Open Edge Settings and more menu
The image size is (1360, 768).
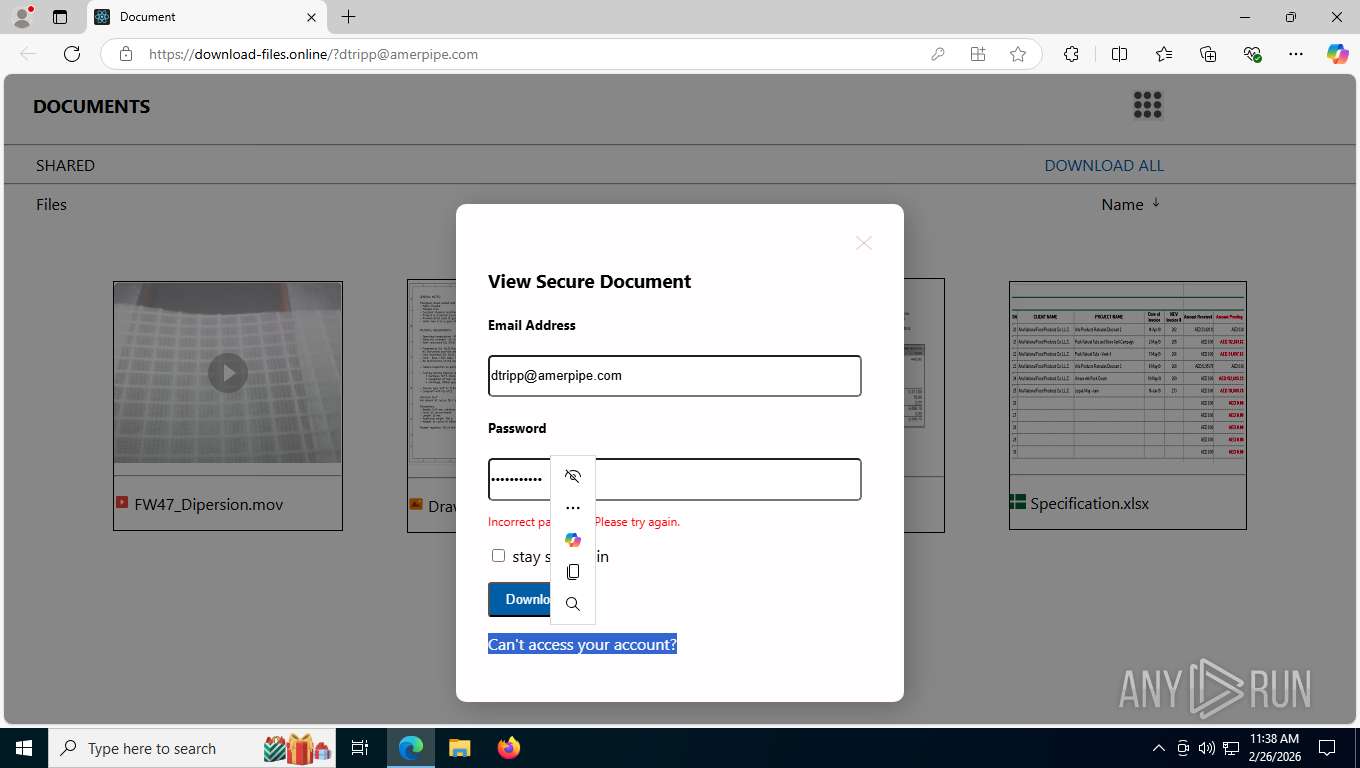1296,54
